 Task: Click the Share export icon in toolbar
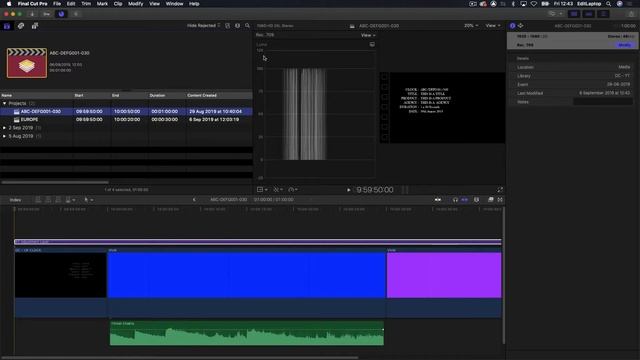(631, 14)
